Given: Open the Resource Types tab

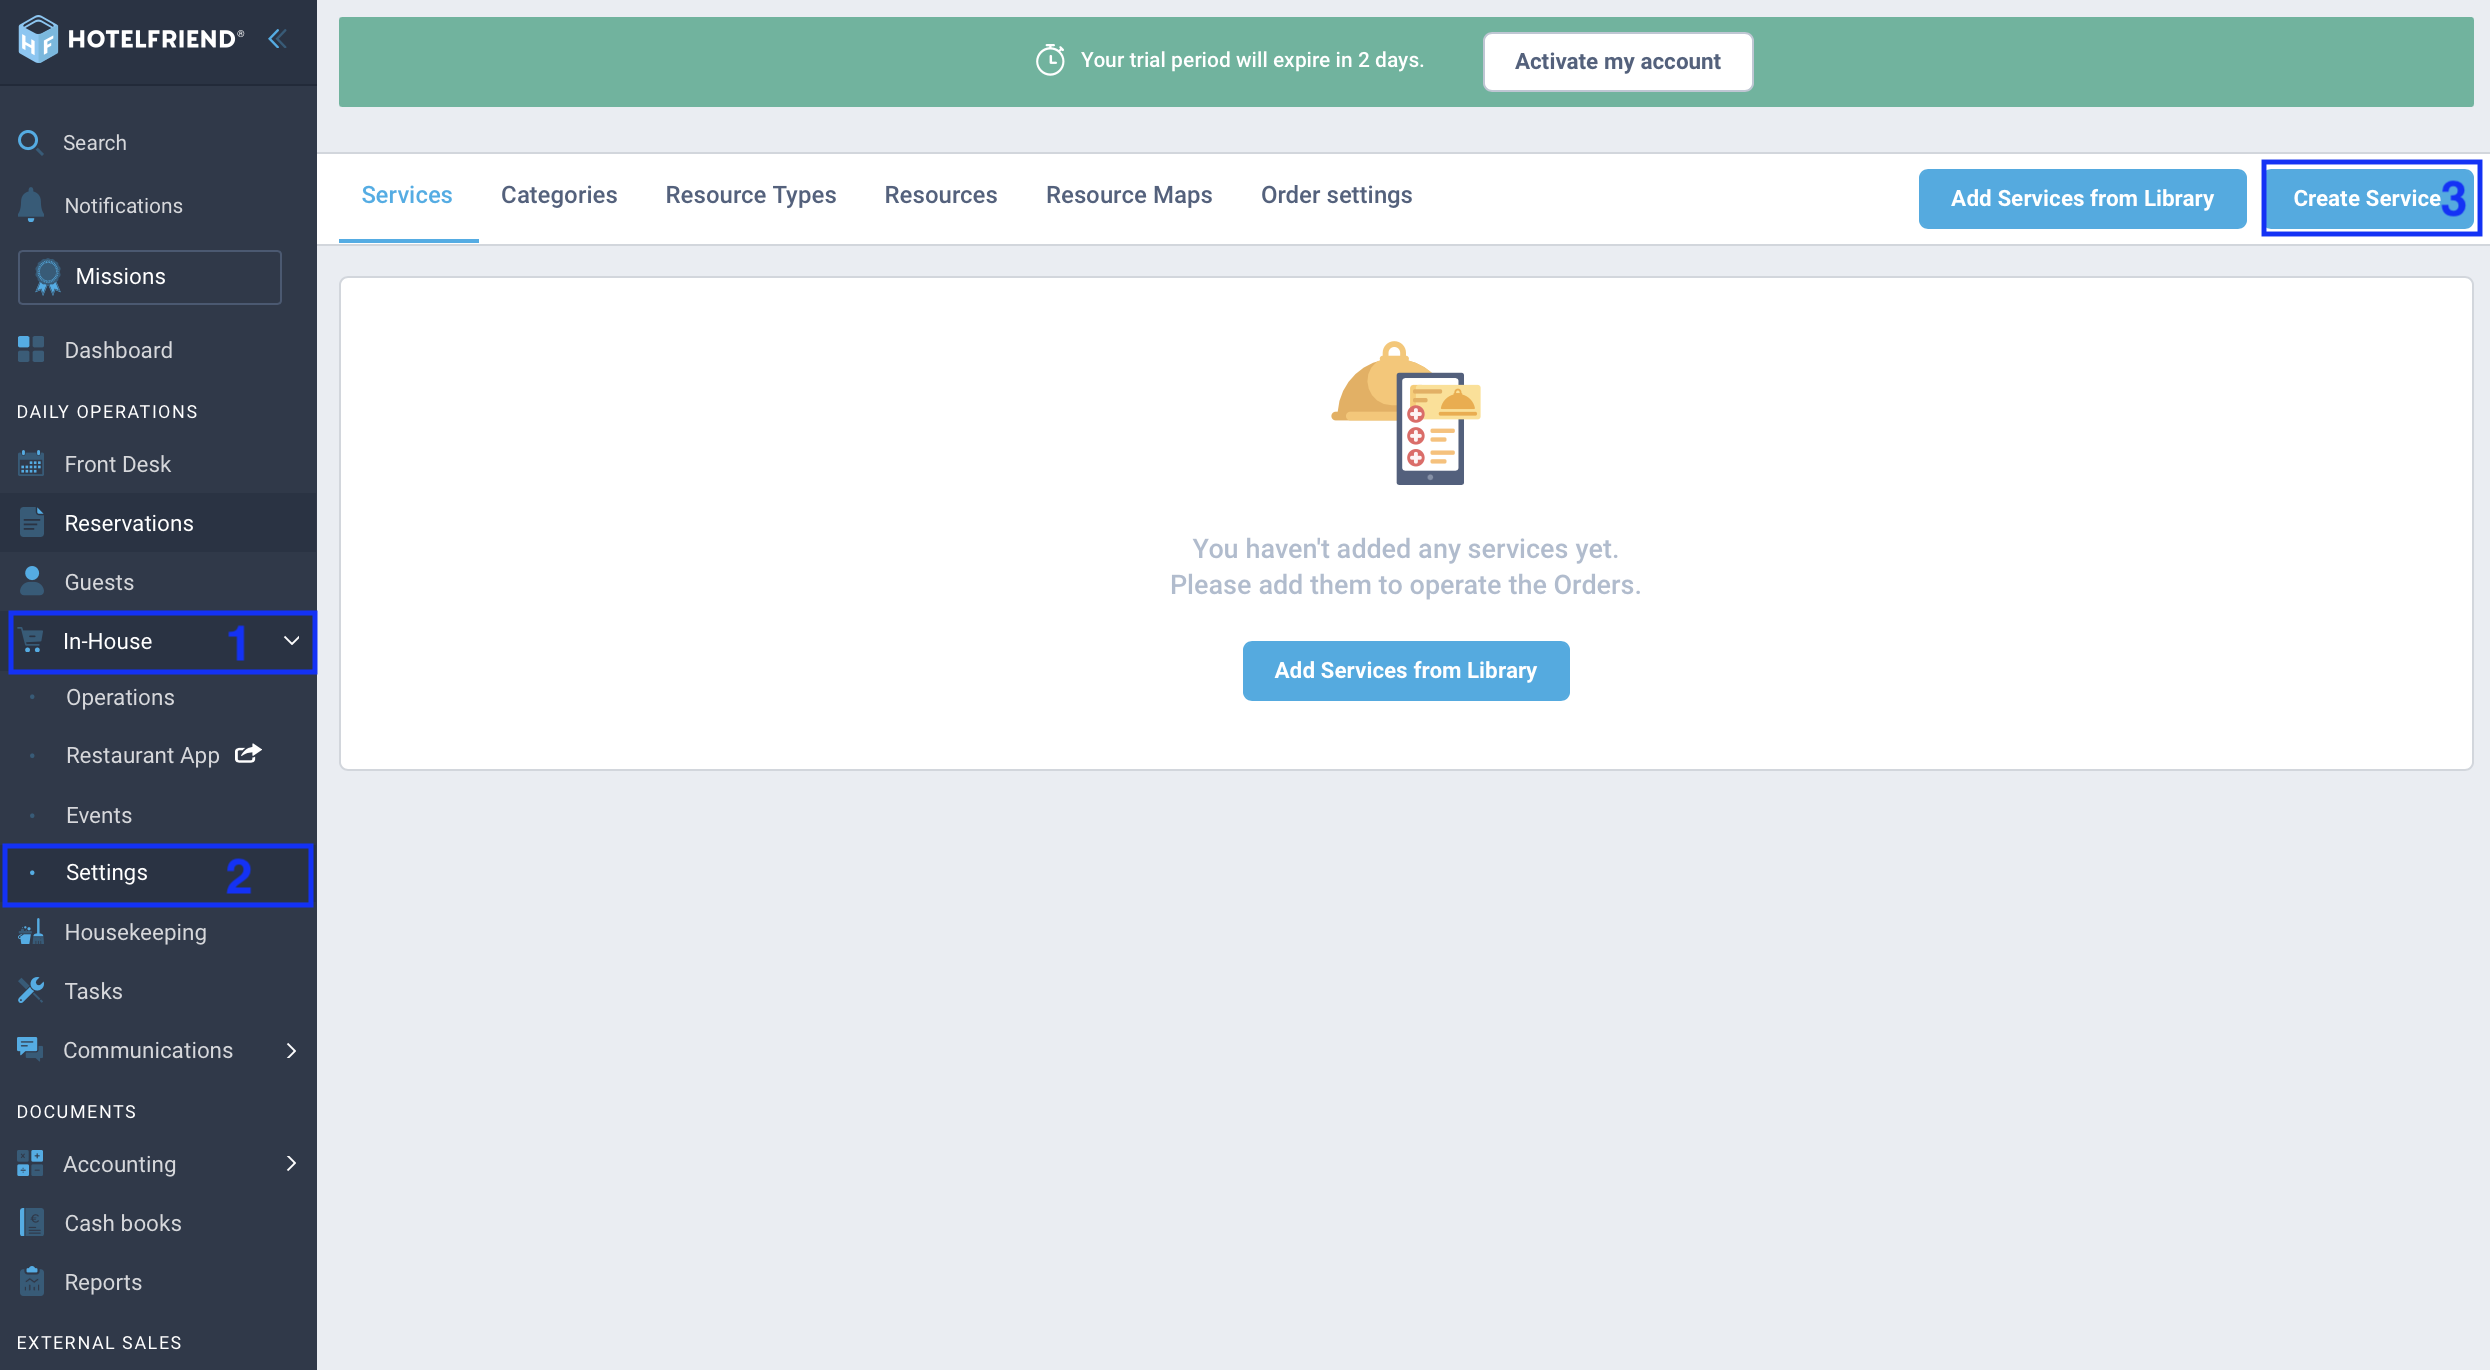Looking at the screenshot, I should 751,195.
